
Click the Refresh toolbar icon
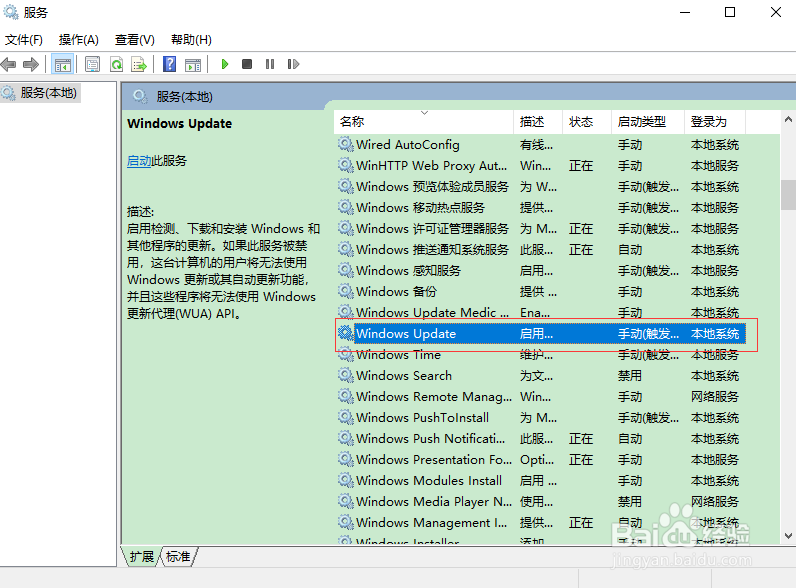[x=117, y=64]
